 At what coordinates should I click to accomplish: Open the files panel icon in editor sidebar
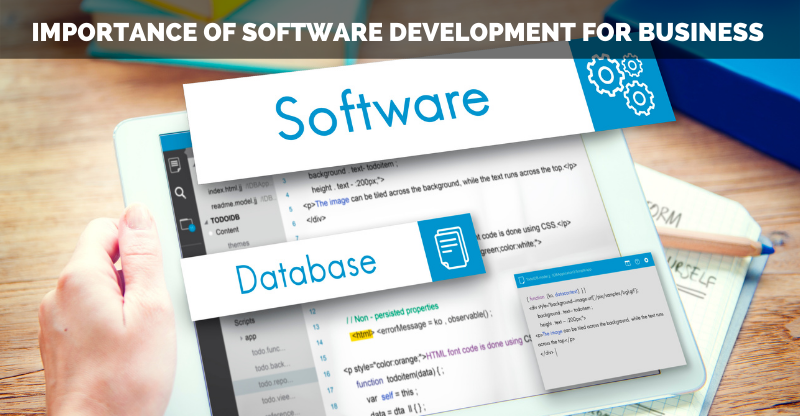pyautogui.click(x=174, y=165)
